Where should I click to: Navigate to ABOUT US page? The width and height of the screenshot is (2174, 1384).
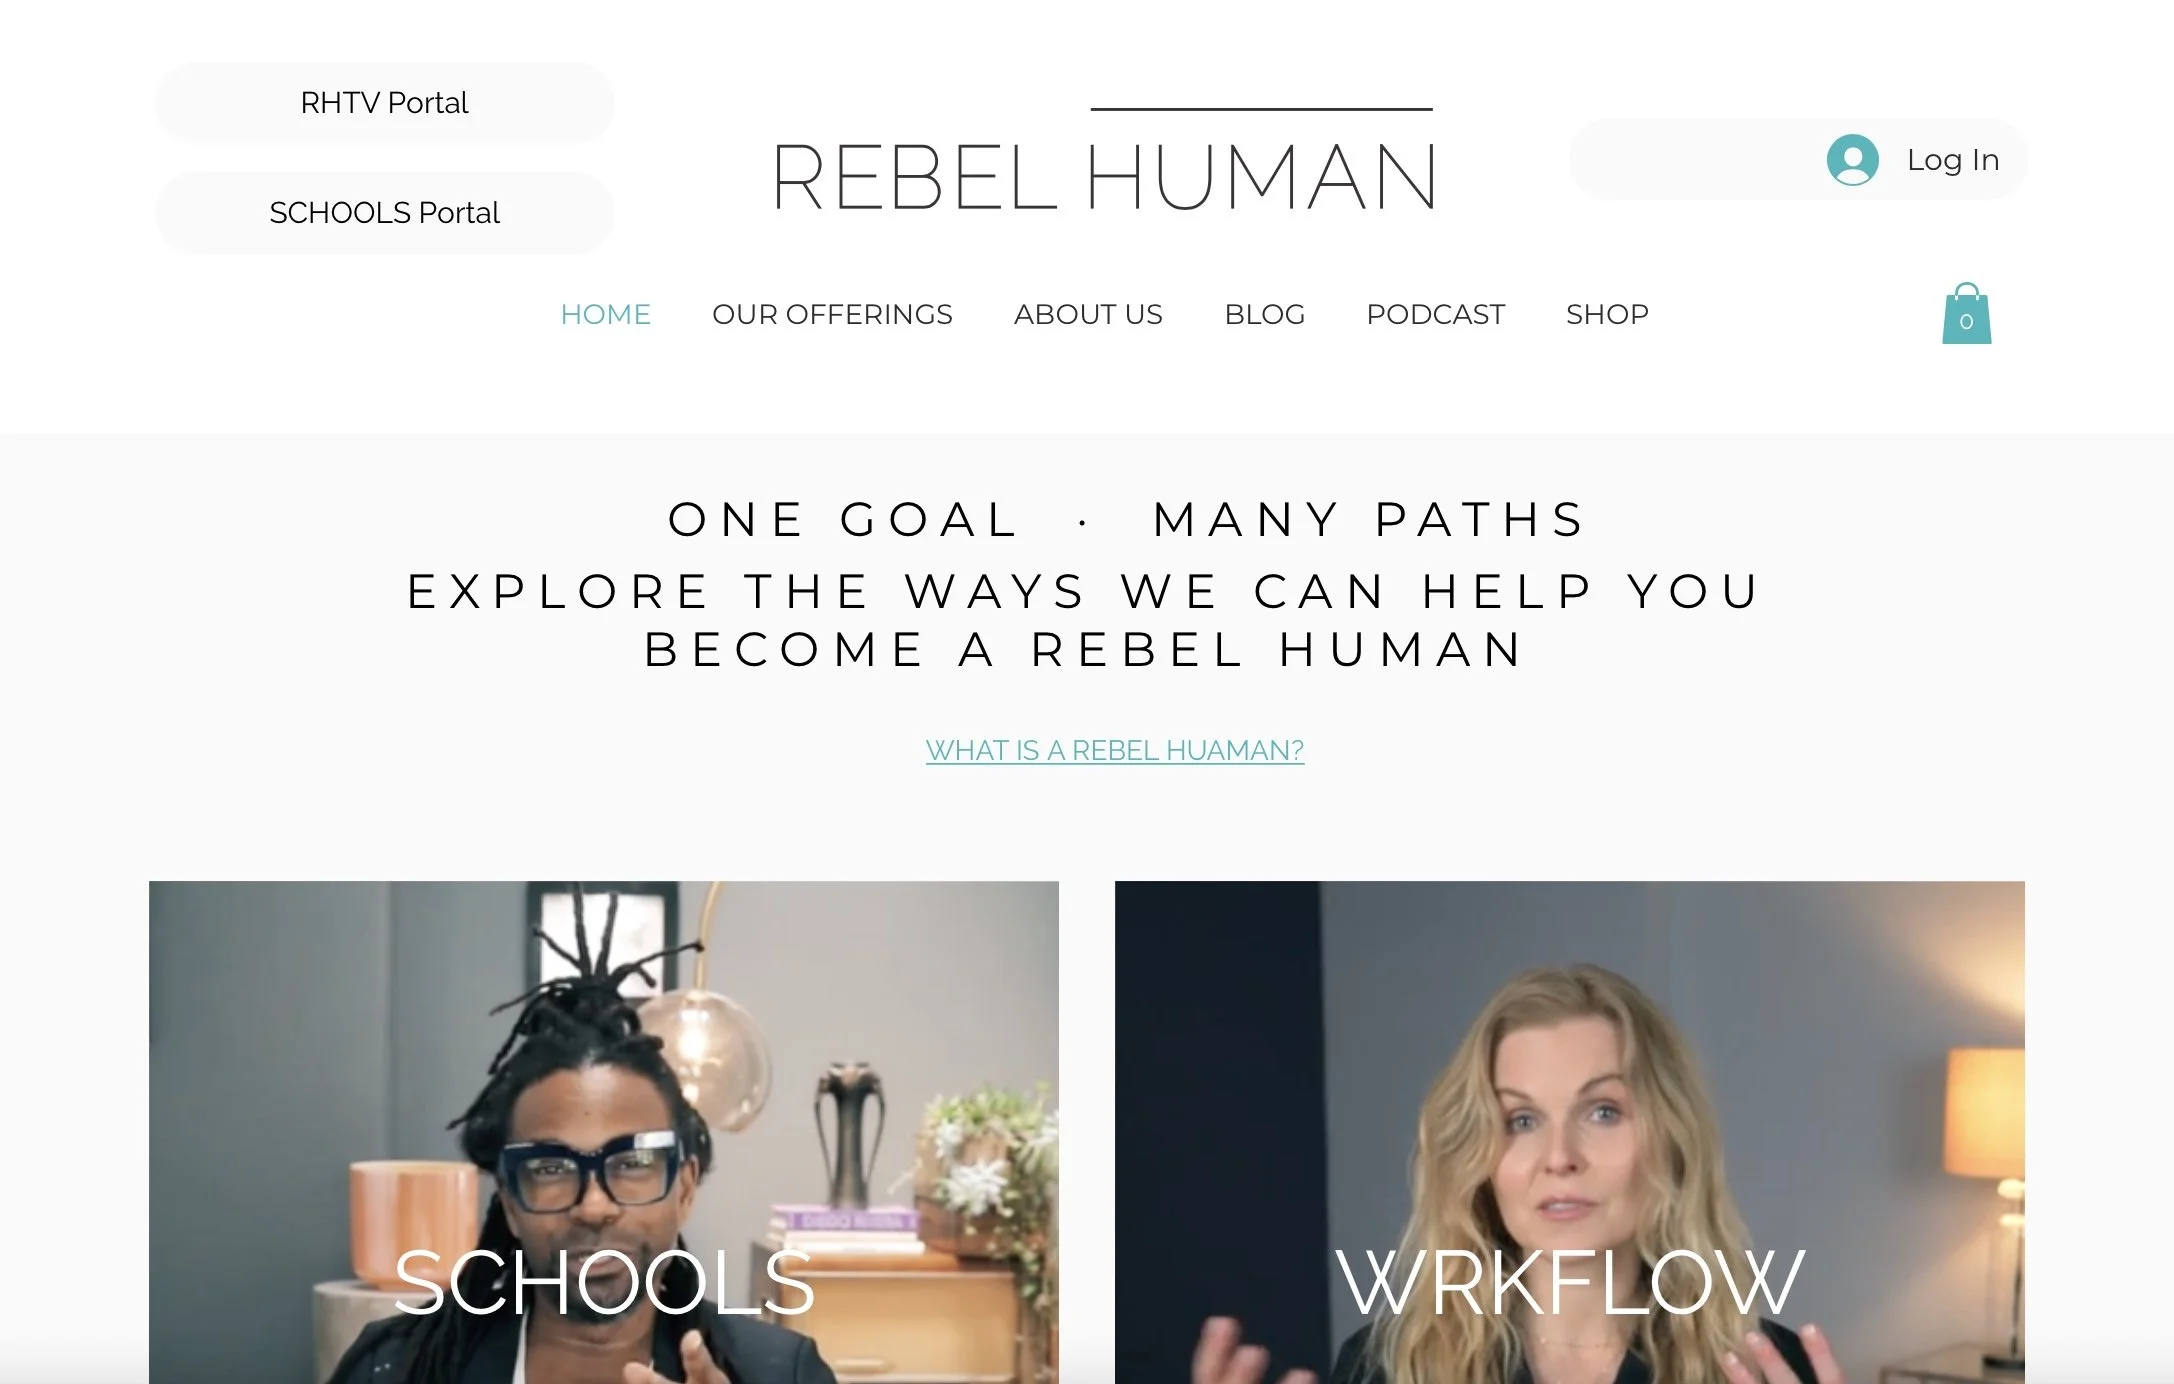click(1088, 314)
